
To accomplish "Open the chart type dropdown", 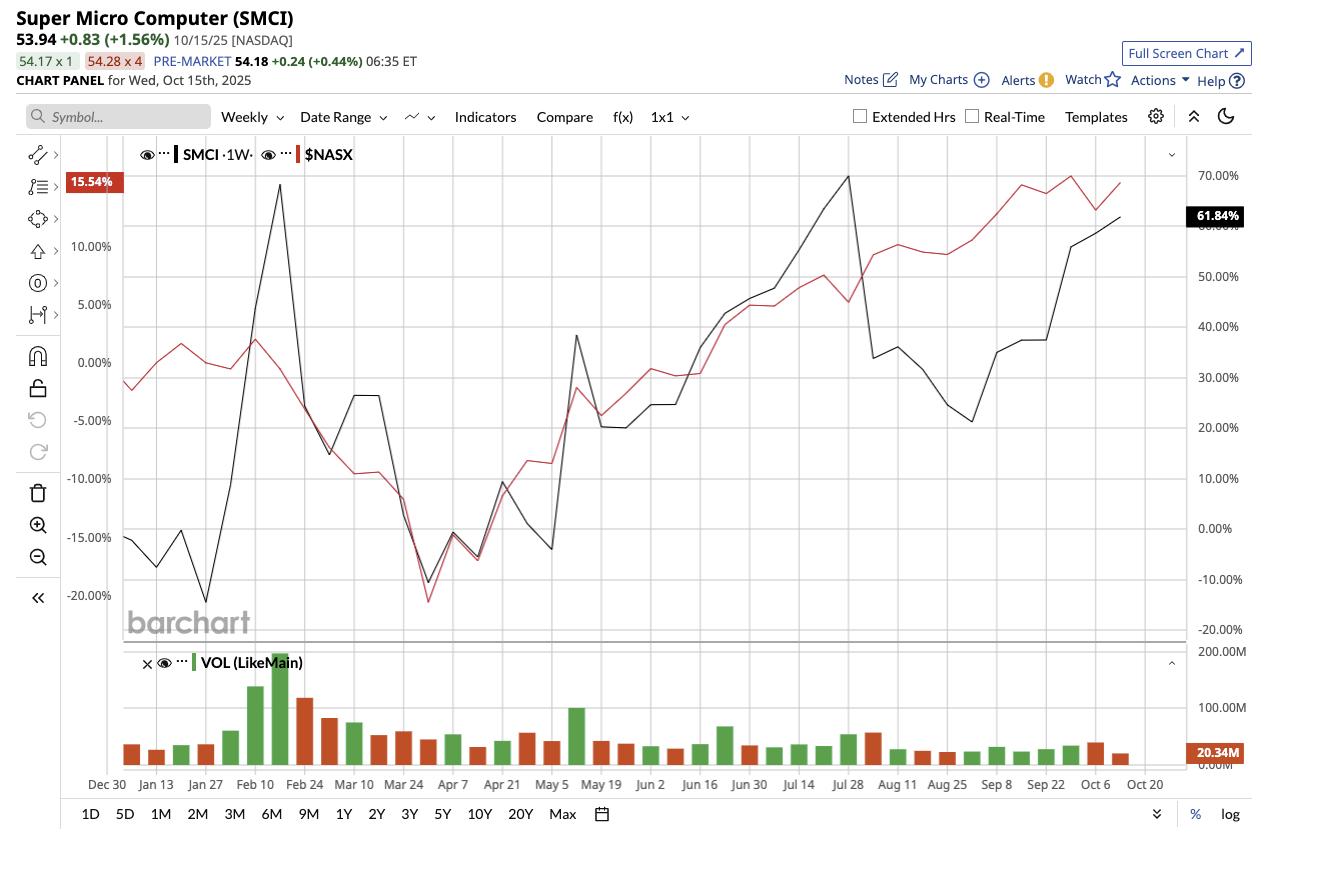I will [420, 117].
